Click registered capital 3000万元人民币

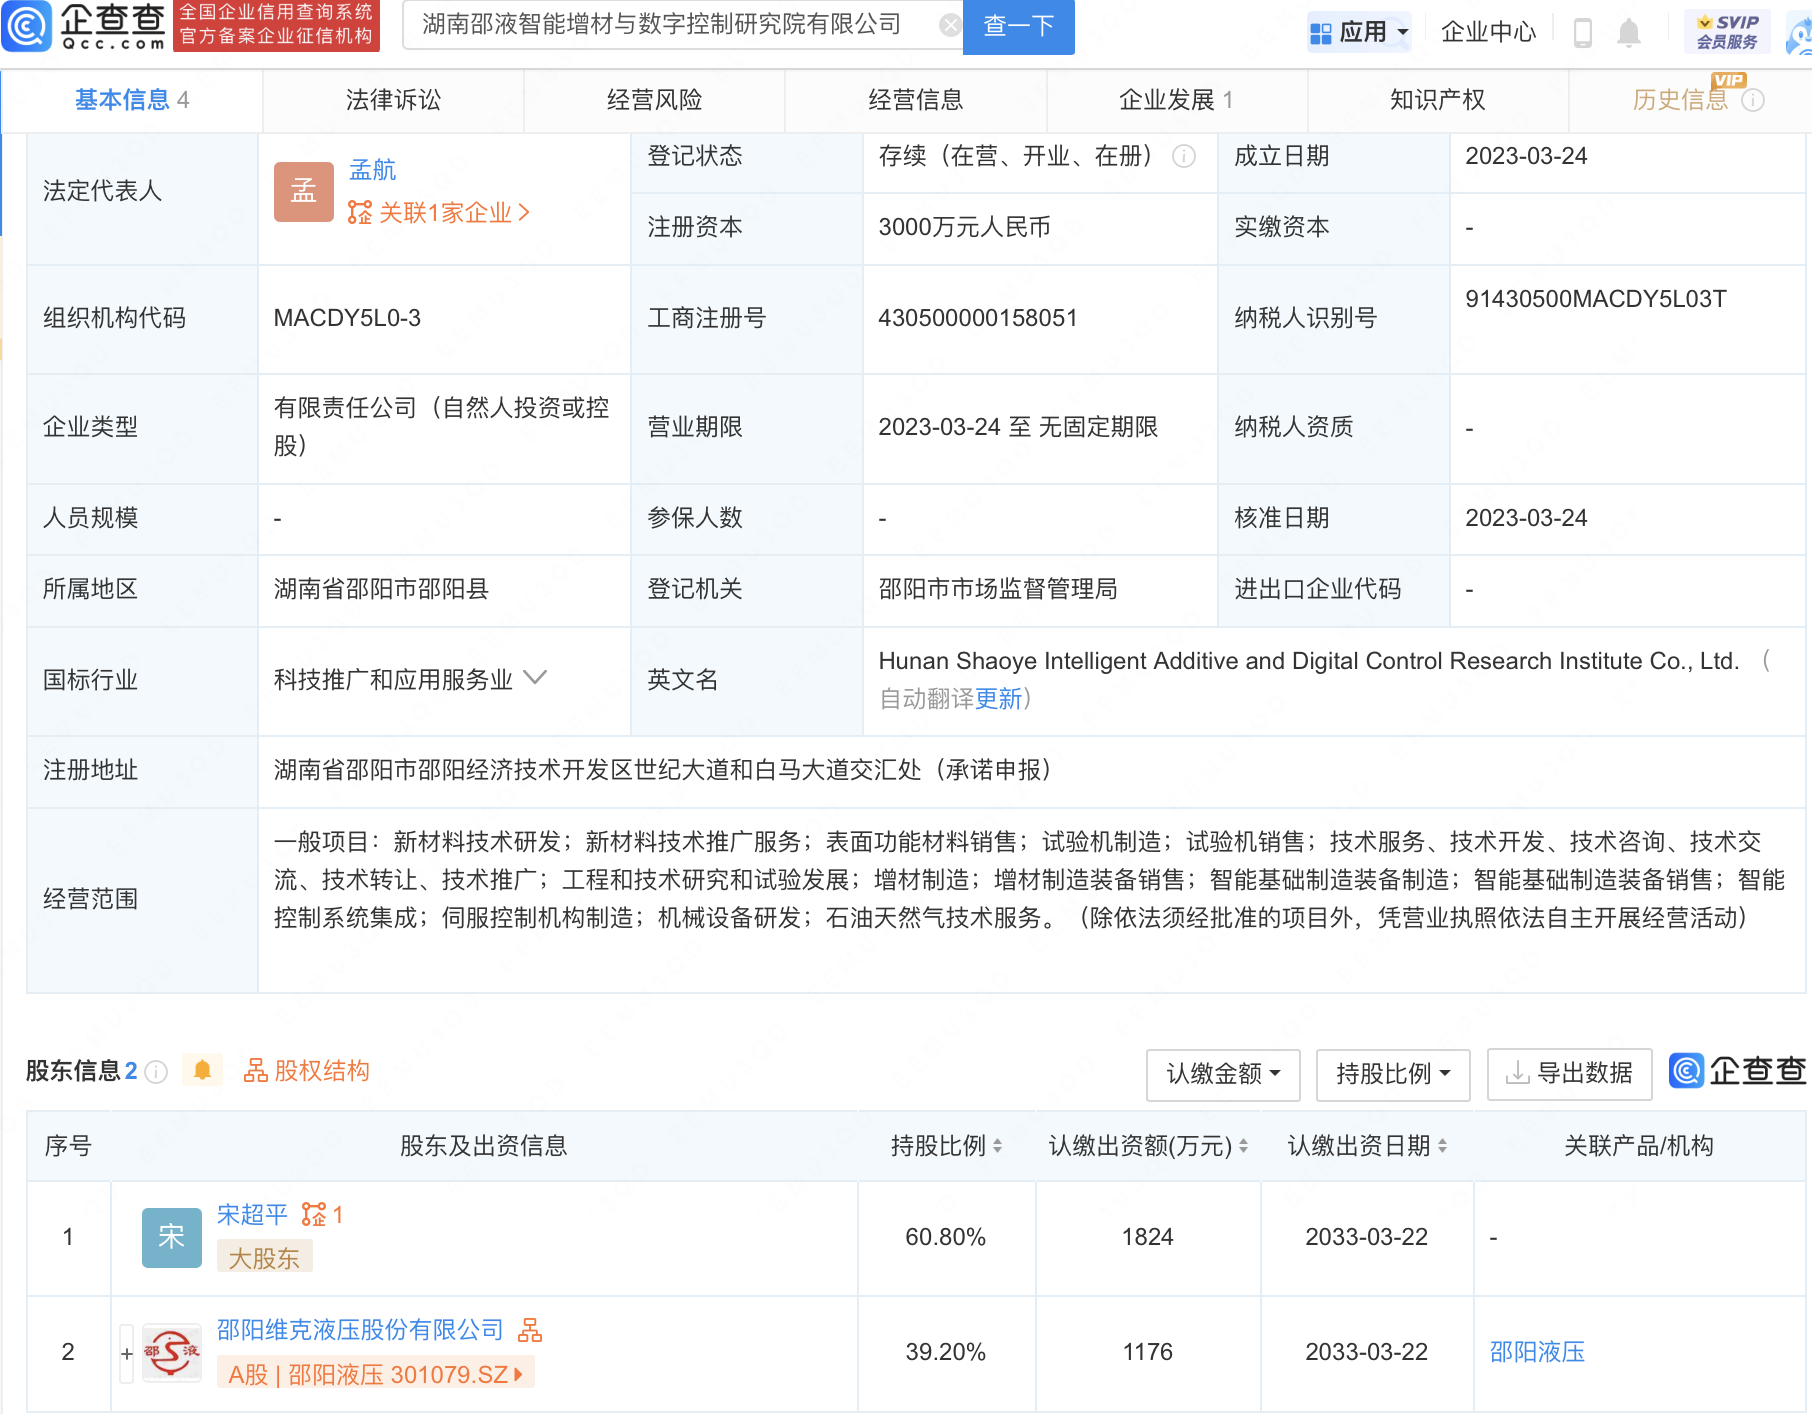964,227
